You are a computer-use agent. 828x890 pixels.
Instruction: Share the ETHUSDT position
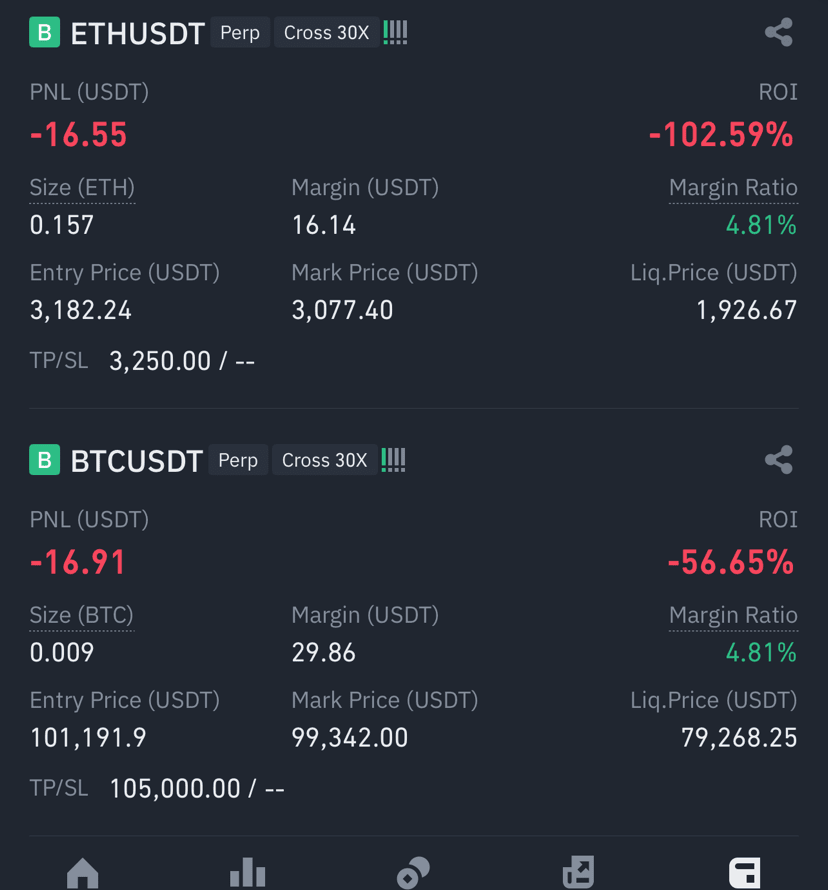click(x=778, y=32)
